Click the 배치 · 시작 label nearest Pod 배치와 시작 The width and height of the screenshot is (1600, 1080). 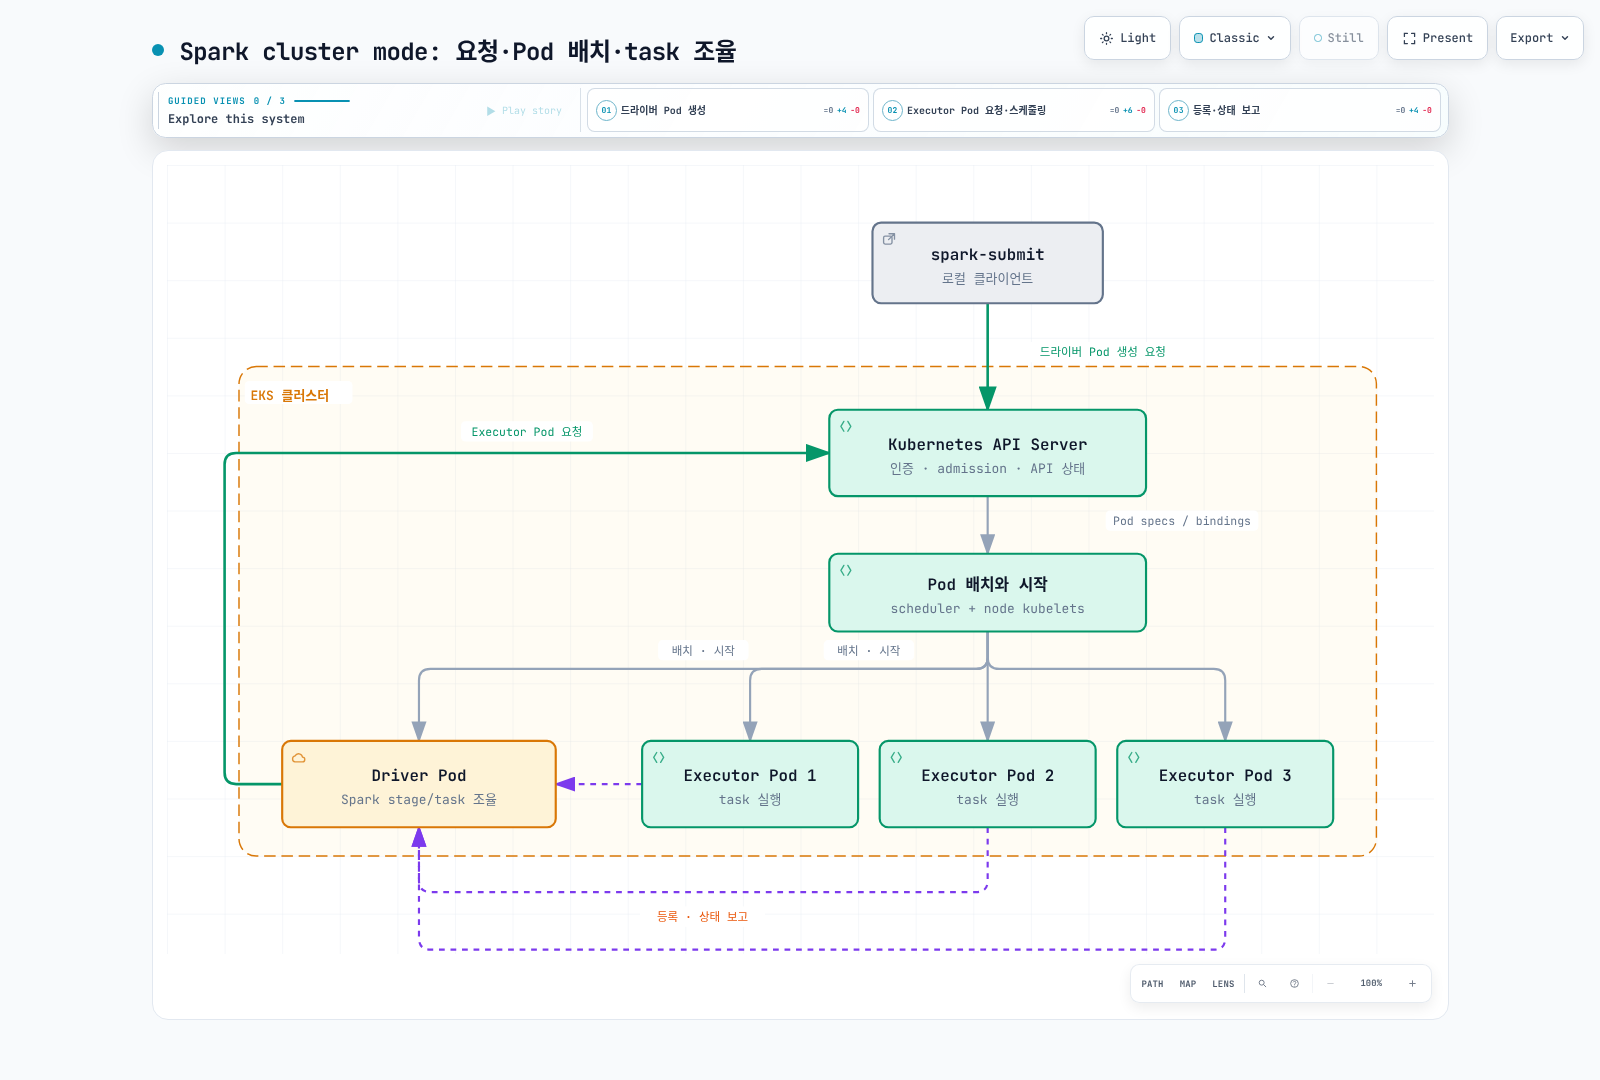coord(869,650)
